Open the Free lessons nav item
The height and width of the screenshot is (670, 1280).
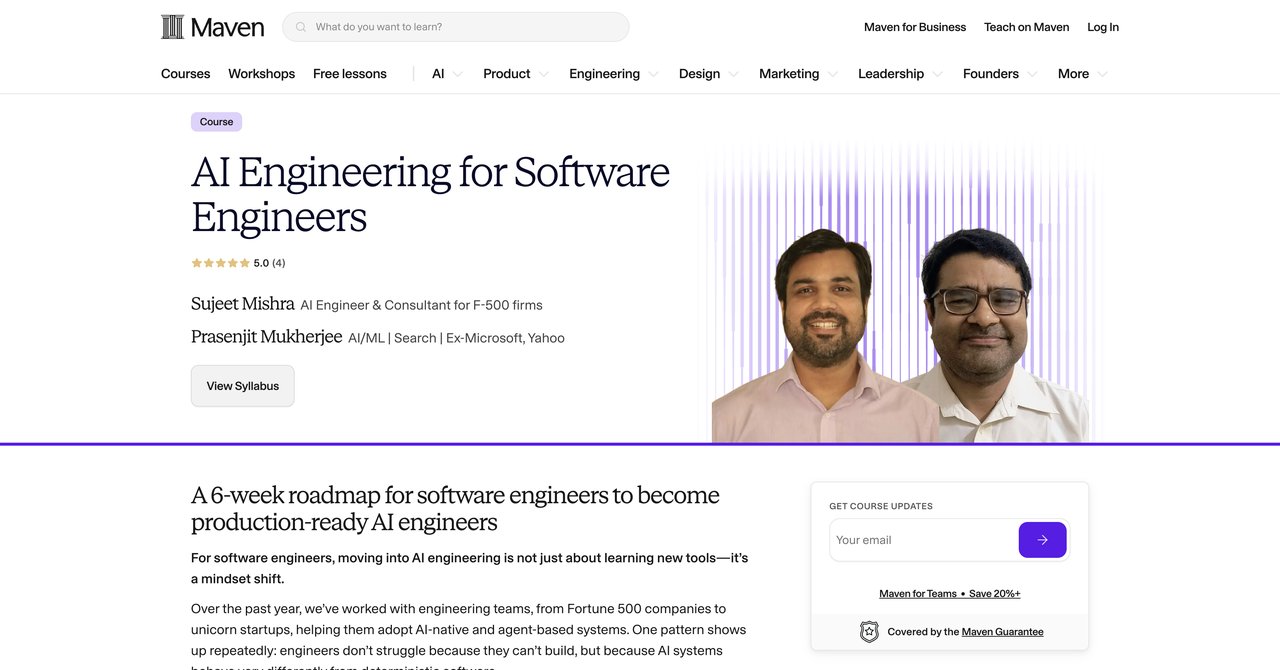point(350,74)
